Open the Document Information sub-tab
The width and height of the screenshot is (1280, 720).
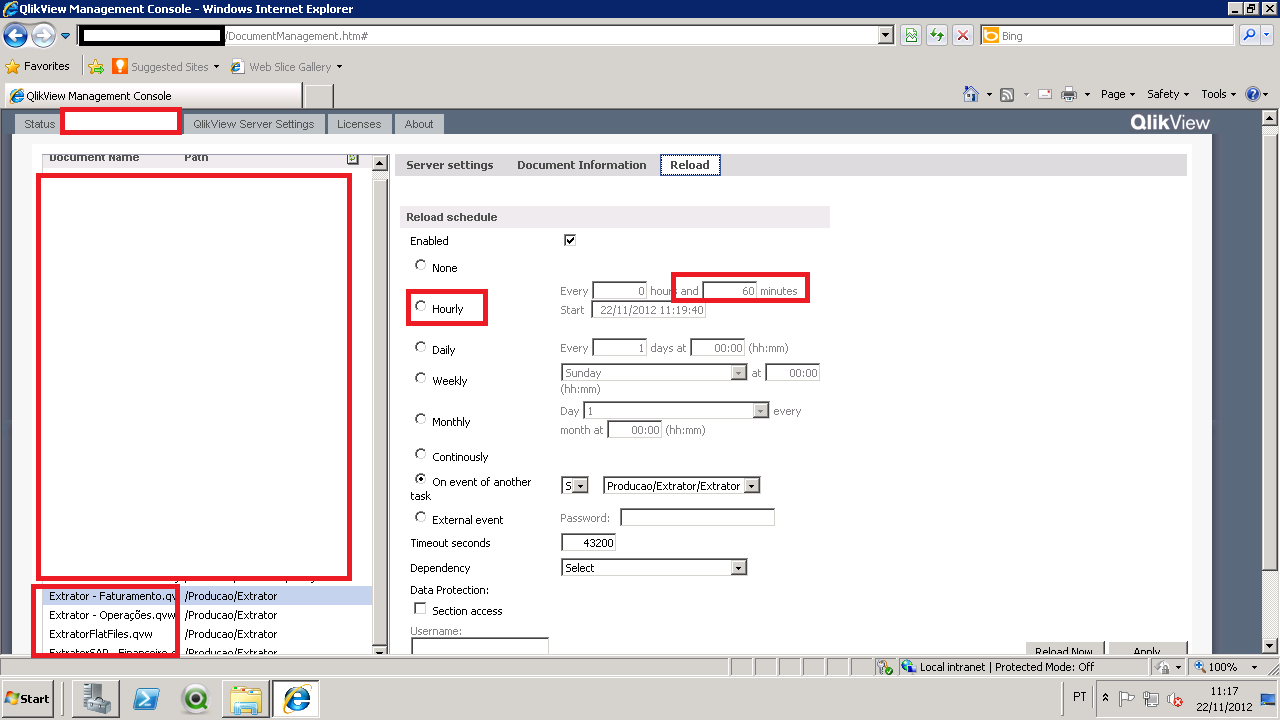click(582, 165)
